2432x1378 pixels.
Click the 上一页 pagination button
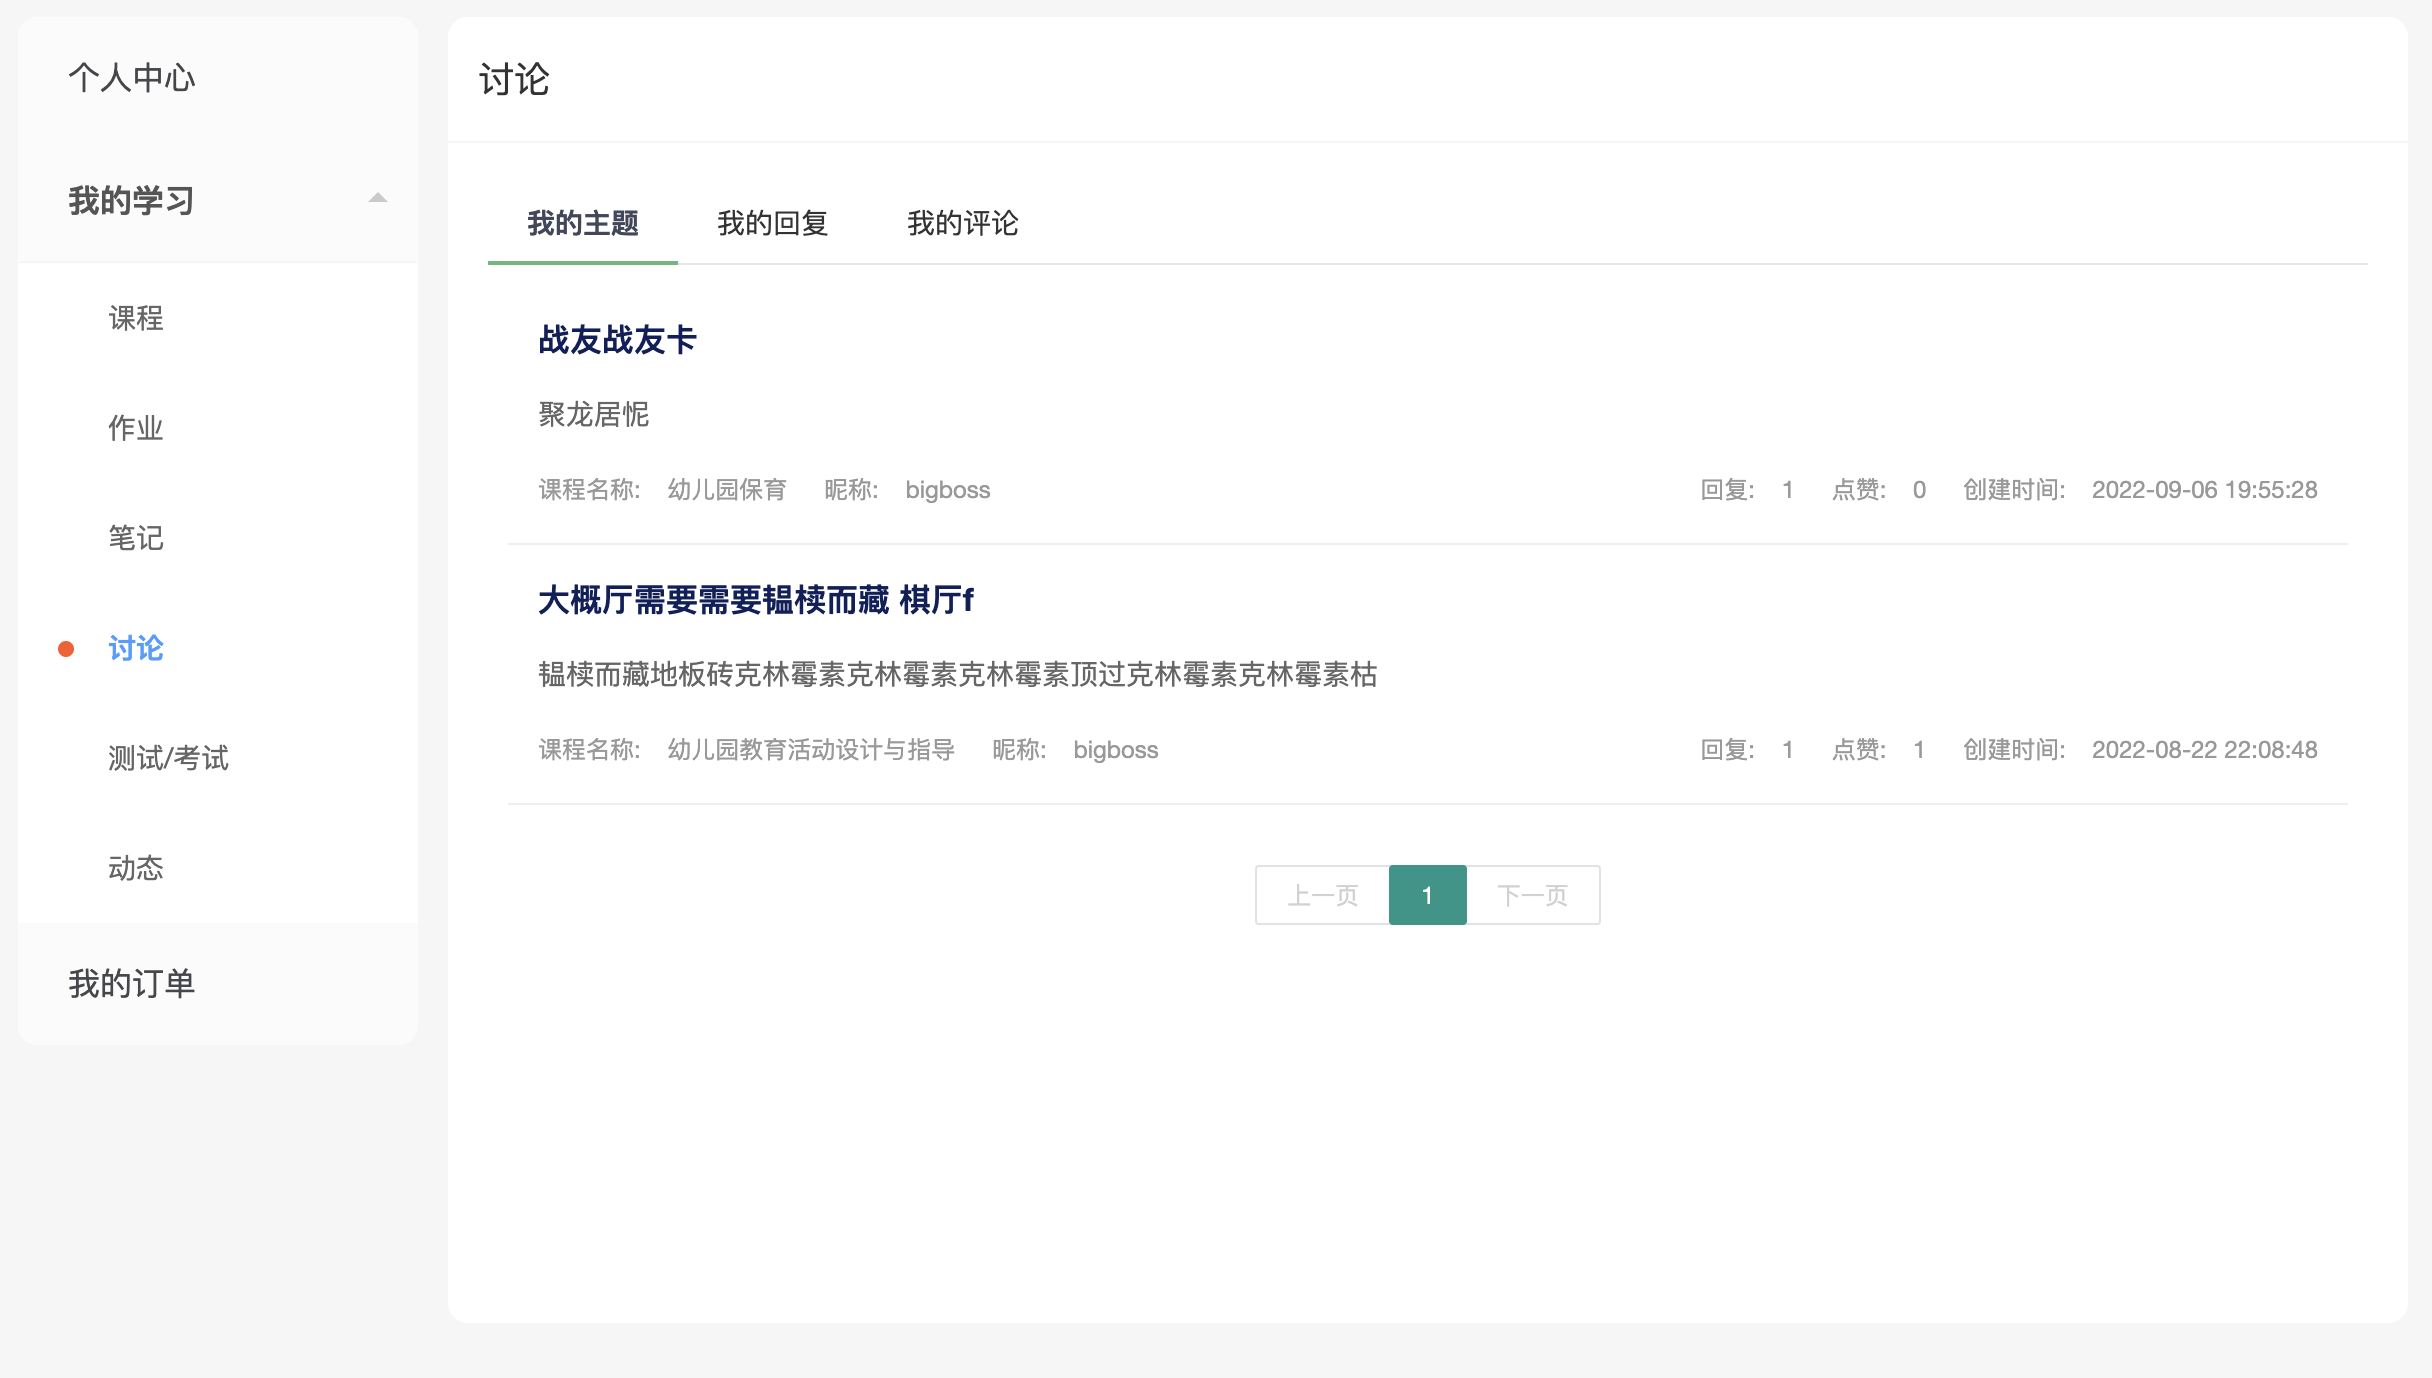[1322, 895]
